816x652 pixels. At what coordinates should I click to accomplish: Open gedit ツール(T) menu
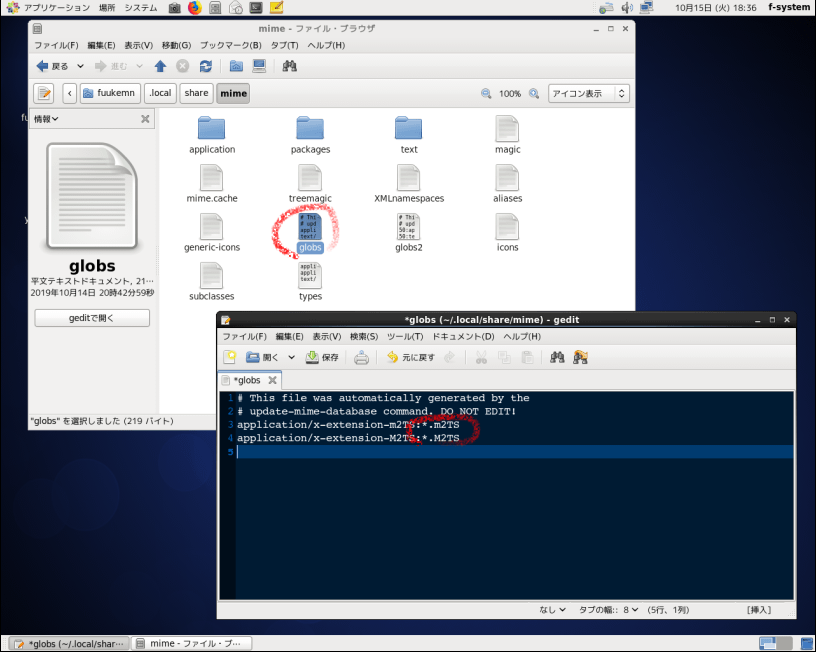(405, 337)
